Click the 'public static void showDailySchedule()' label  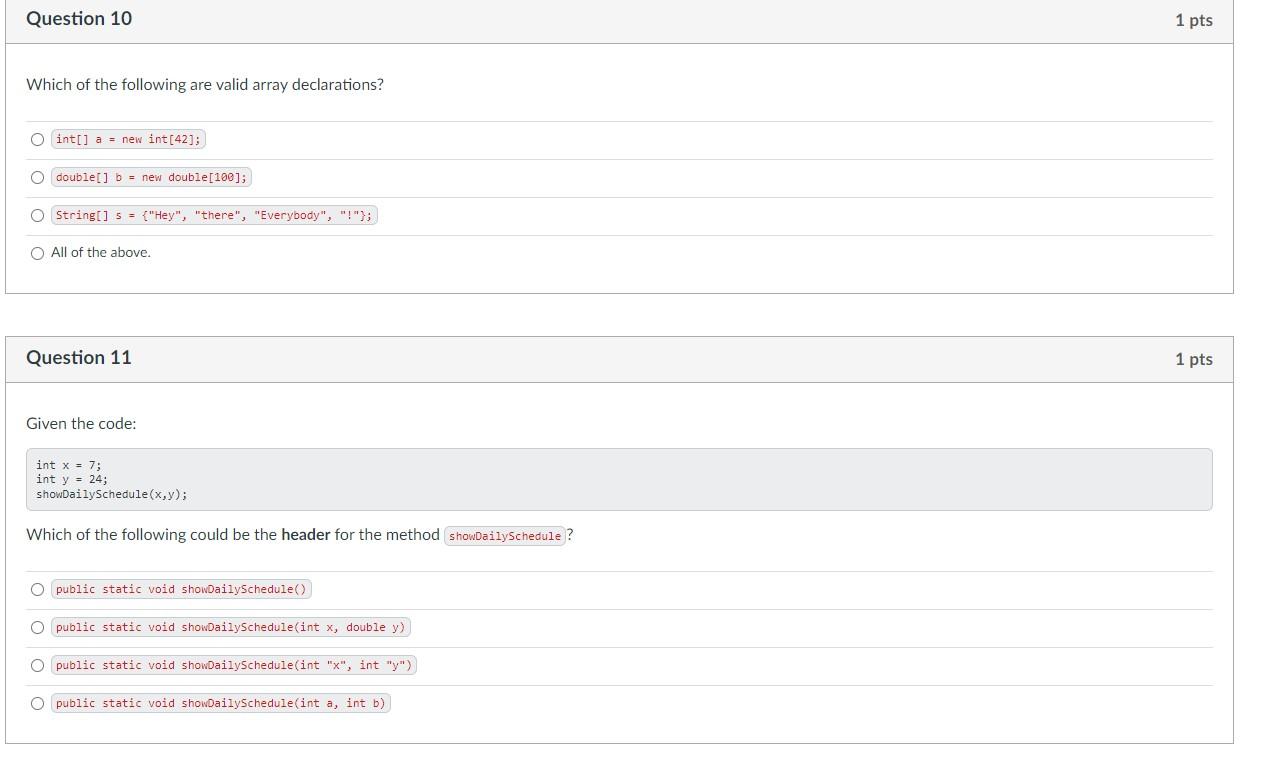coord(181,589)
